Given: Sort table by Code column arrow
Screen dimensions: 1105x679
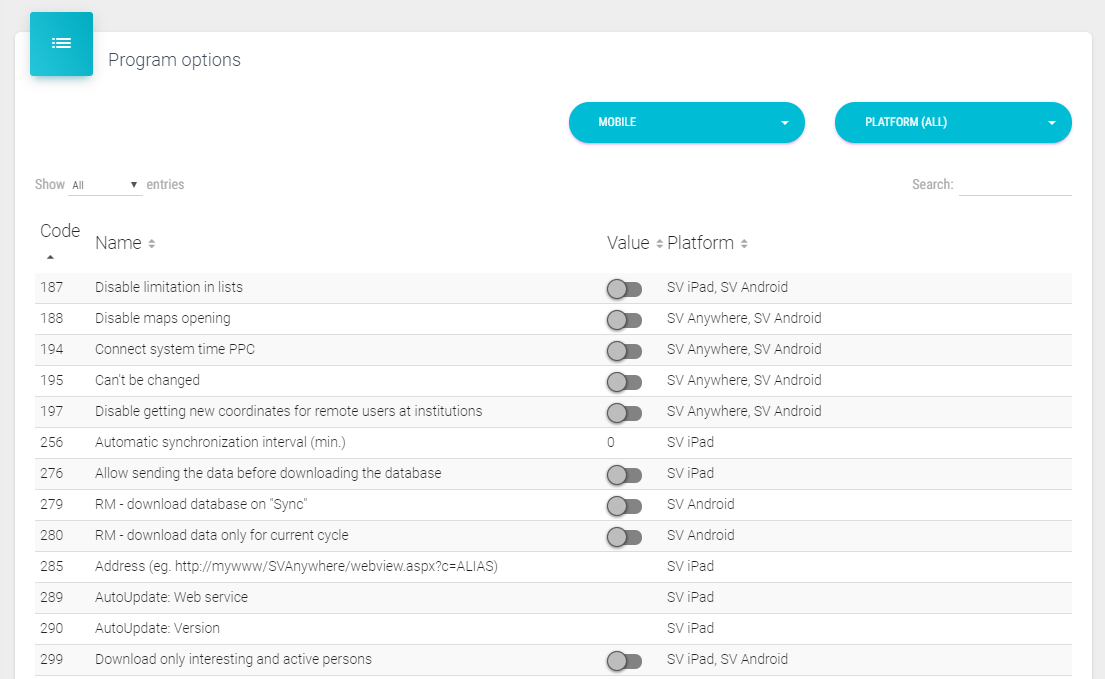Looking at the screenshot, I should pyautogui.click(x=51, y=257).
